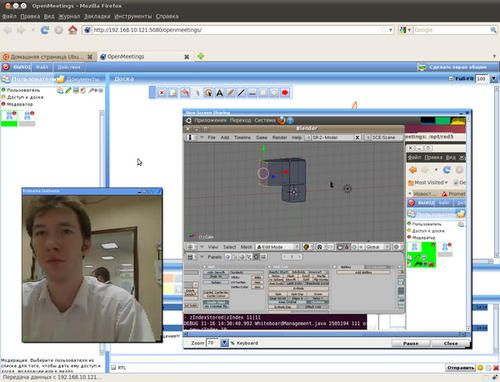Select the text tool on whiteboard toolbar
The height and width of the screenshot is (382, 500).
[x=219, y=93]
